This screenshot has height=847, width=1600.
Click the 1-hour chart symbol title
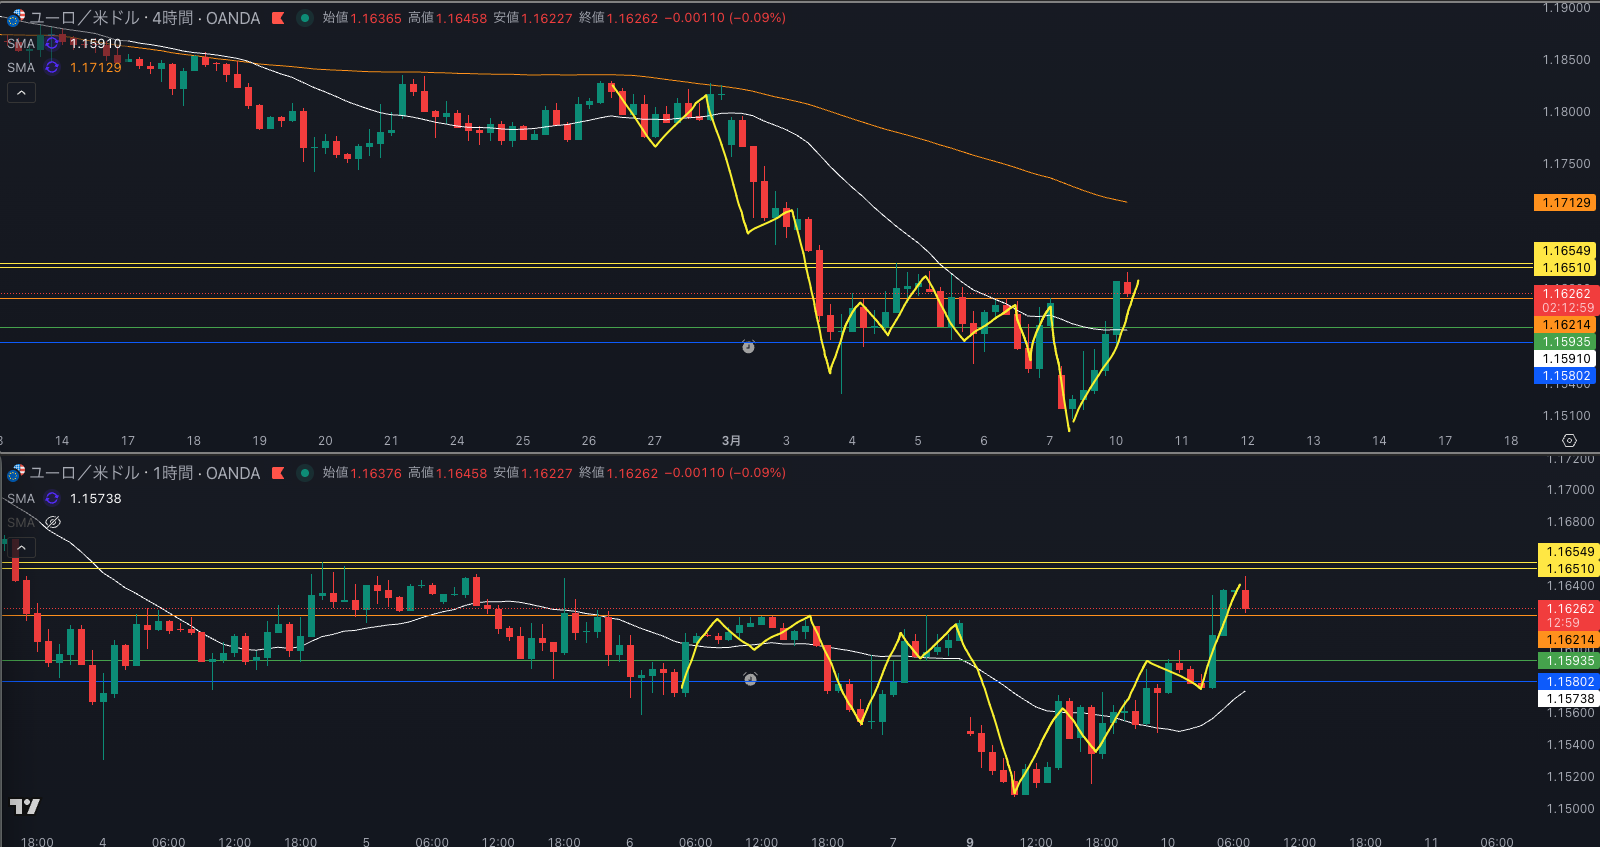coord(144,473)
